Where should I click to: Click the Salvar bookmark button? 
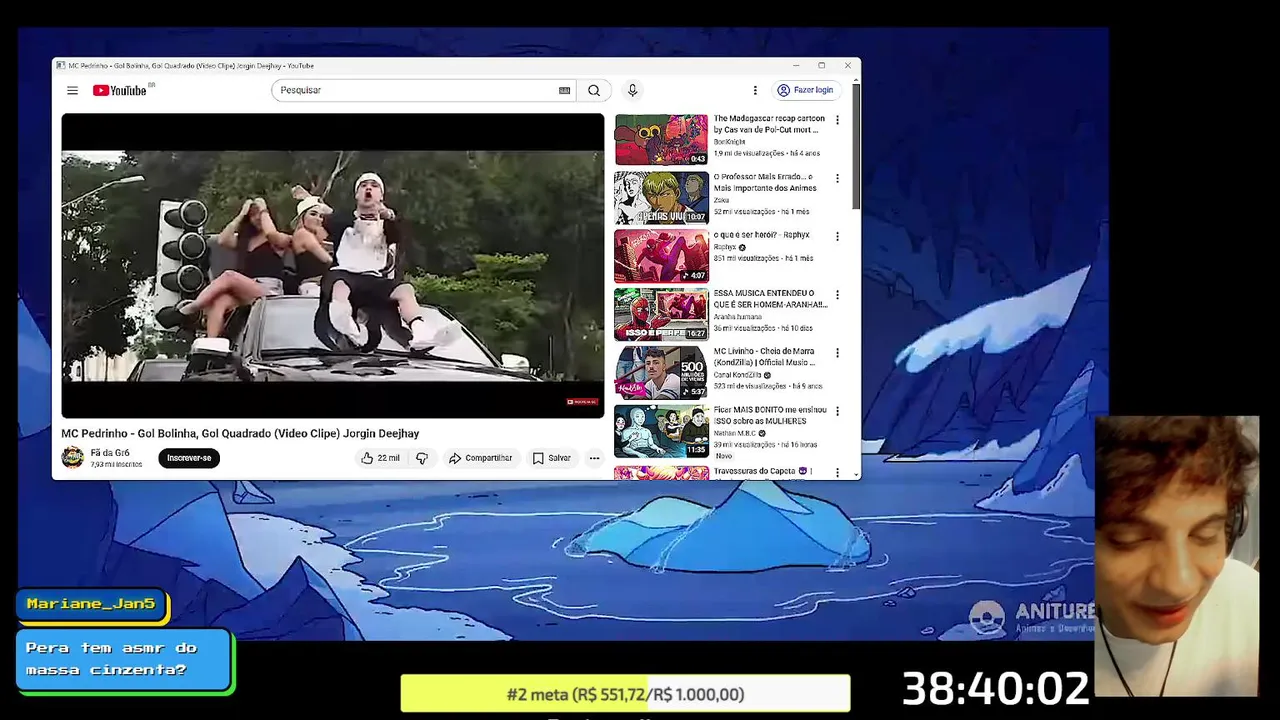[551, 458]
